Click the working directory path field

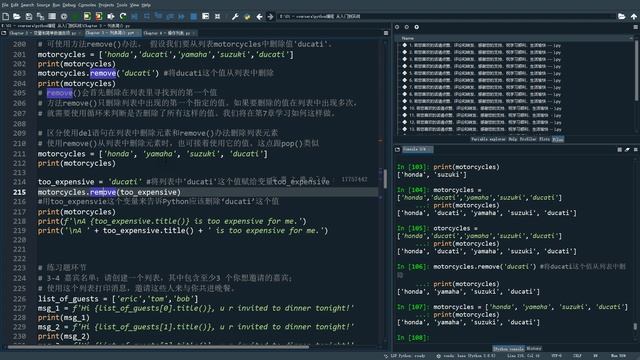[446, 16]
